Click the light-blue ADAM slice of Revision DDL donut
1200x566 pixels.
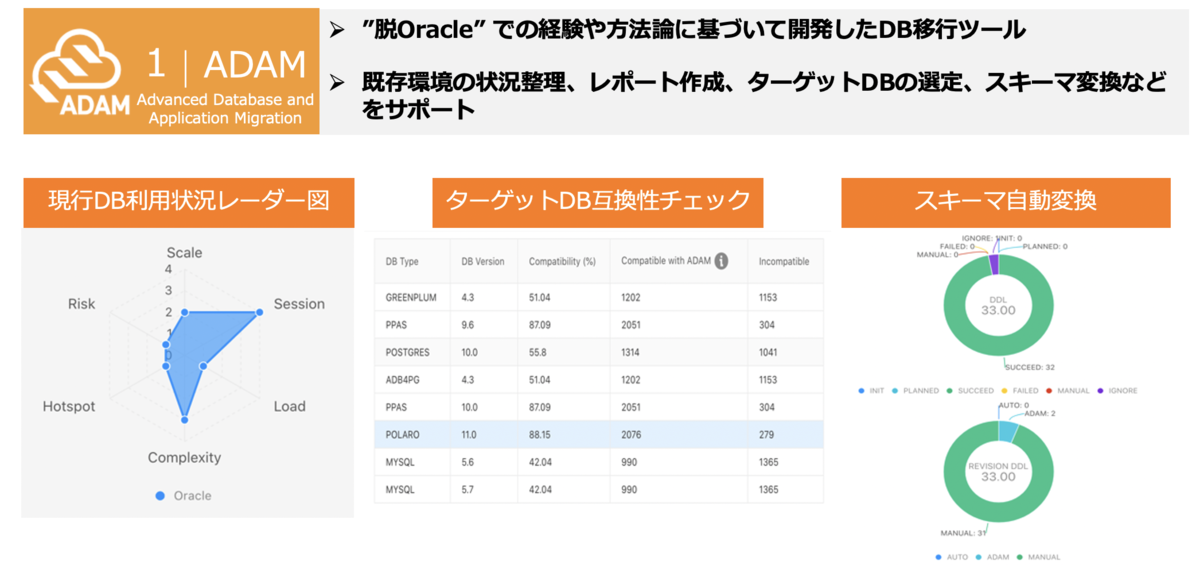tap(1009, 431)
